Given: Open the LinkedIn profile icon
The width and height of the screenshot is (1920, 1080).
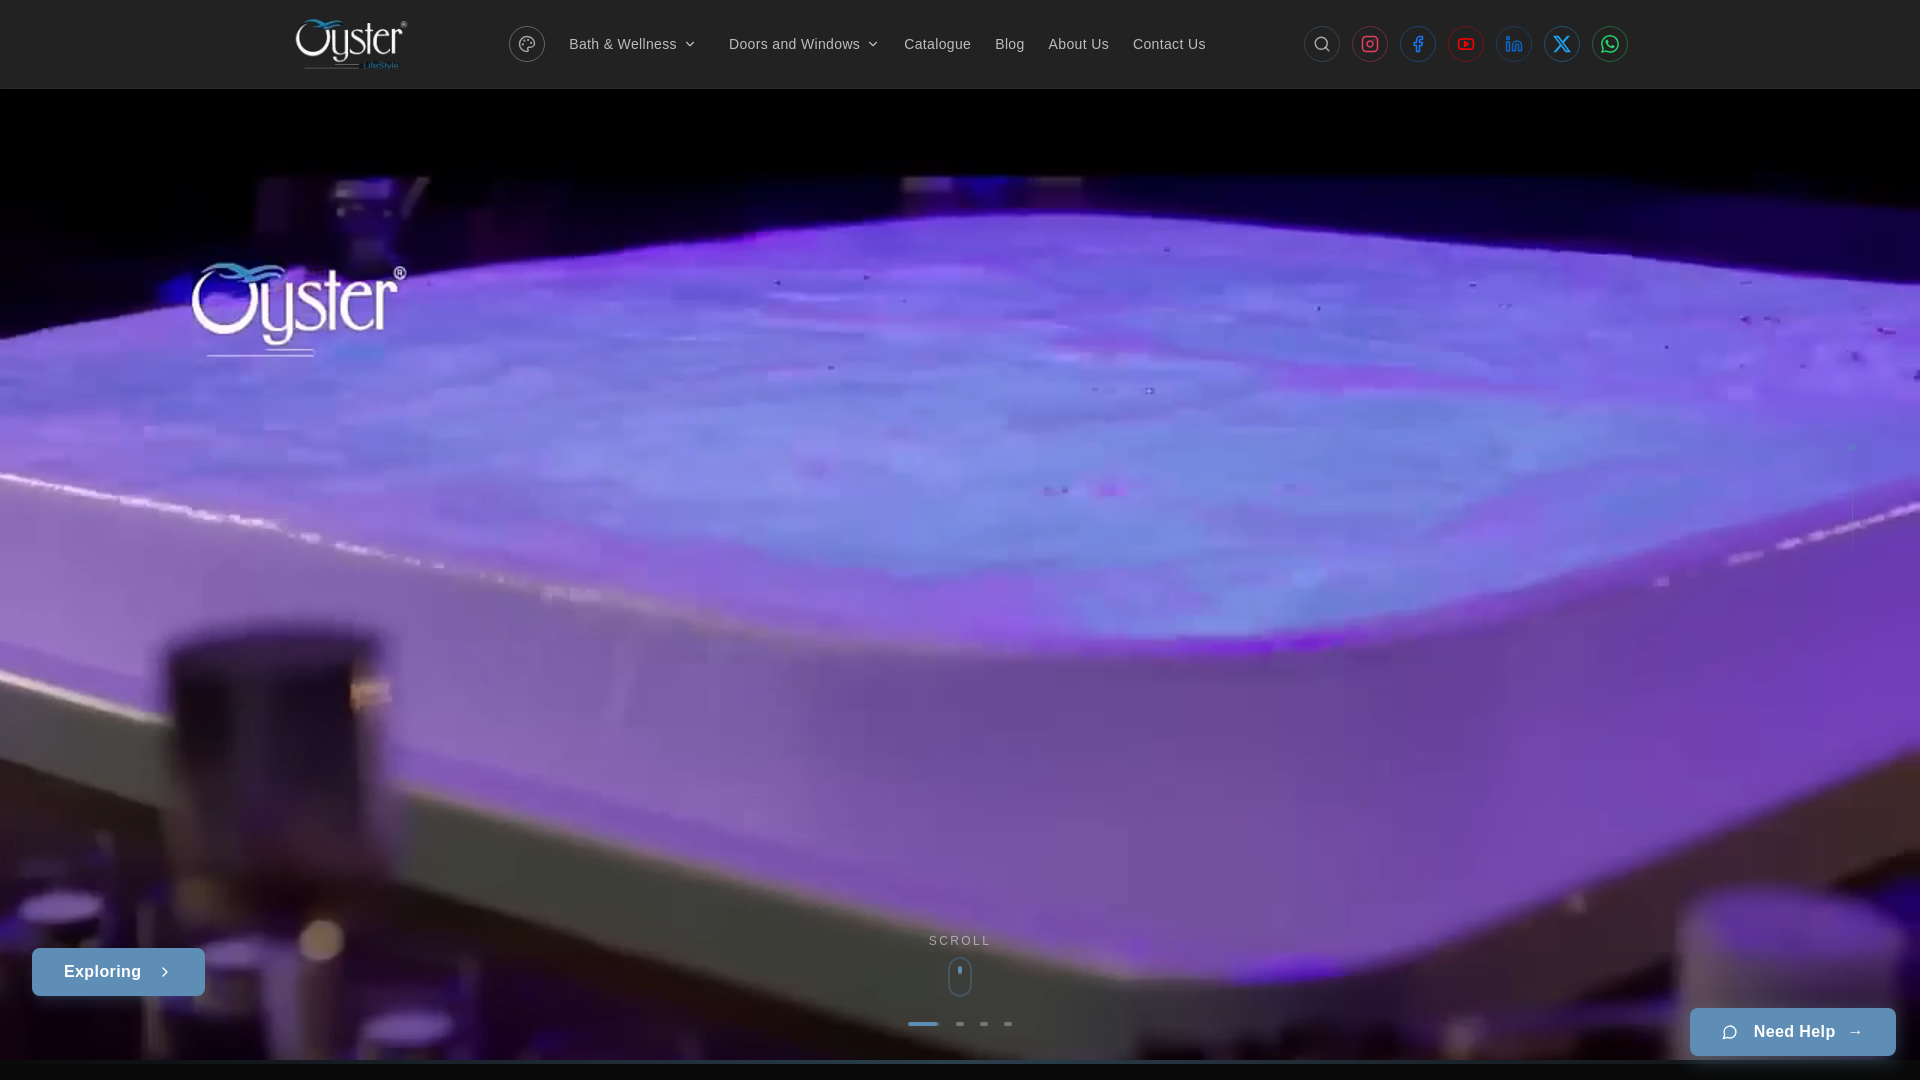Looking at the screenshot, I should pos(1514,44).
